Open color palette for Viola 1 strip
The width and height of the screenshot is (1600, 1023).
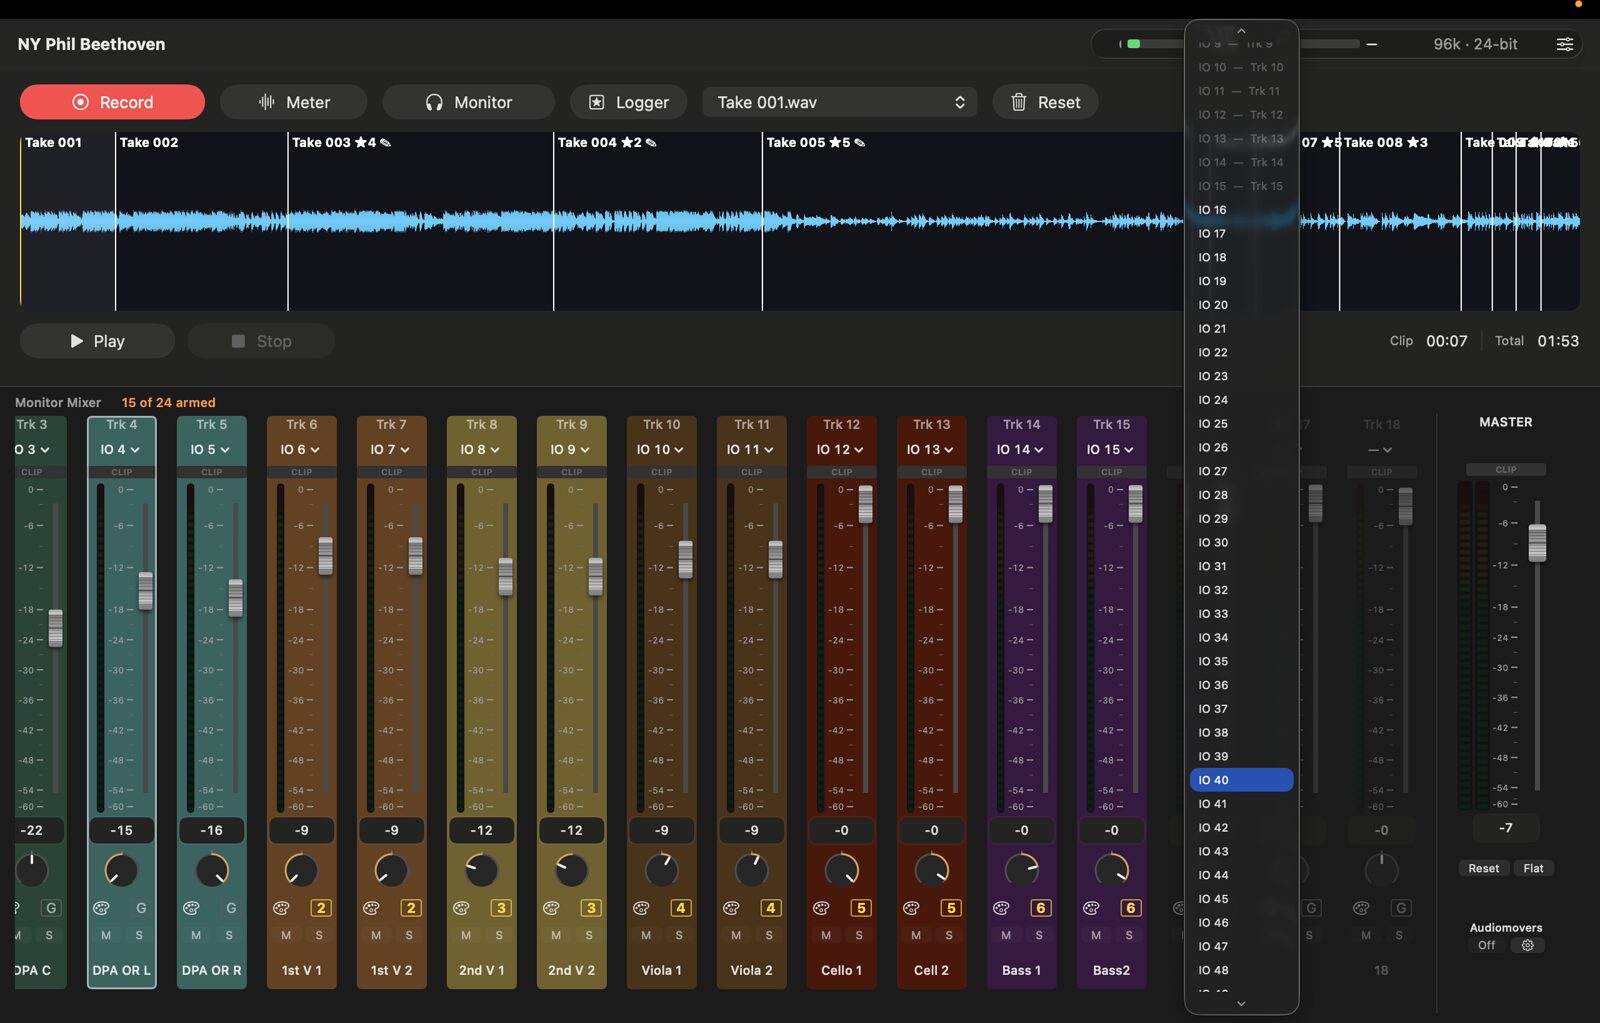(641, 908)
